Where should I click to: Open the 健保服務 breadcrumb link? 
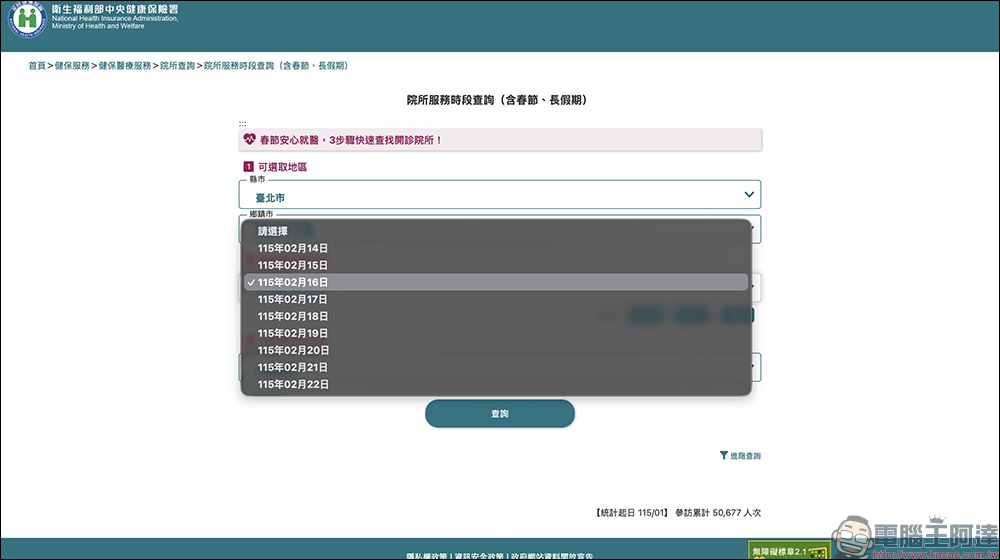click(72, 66)
